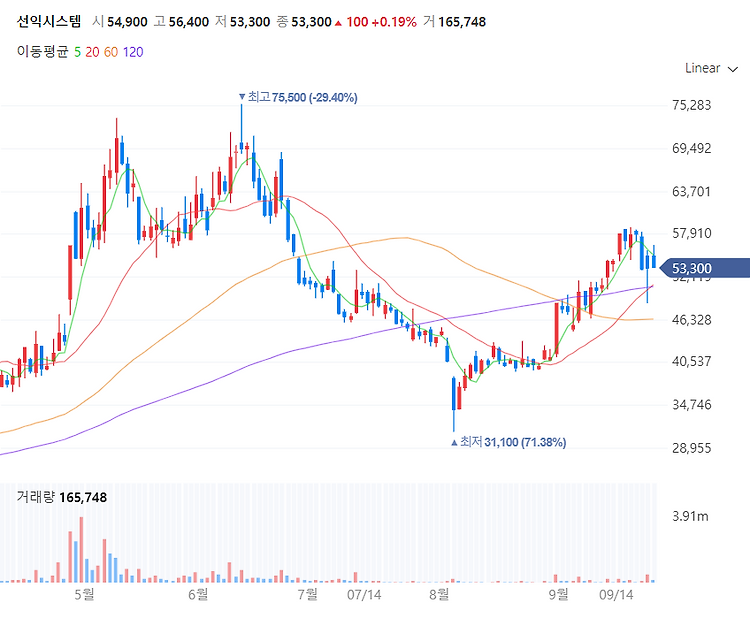The image size is (750, 618).
Task: Click the 3.91m volume axis label
Action: [x=690, y=516]
